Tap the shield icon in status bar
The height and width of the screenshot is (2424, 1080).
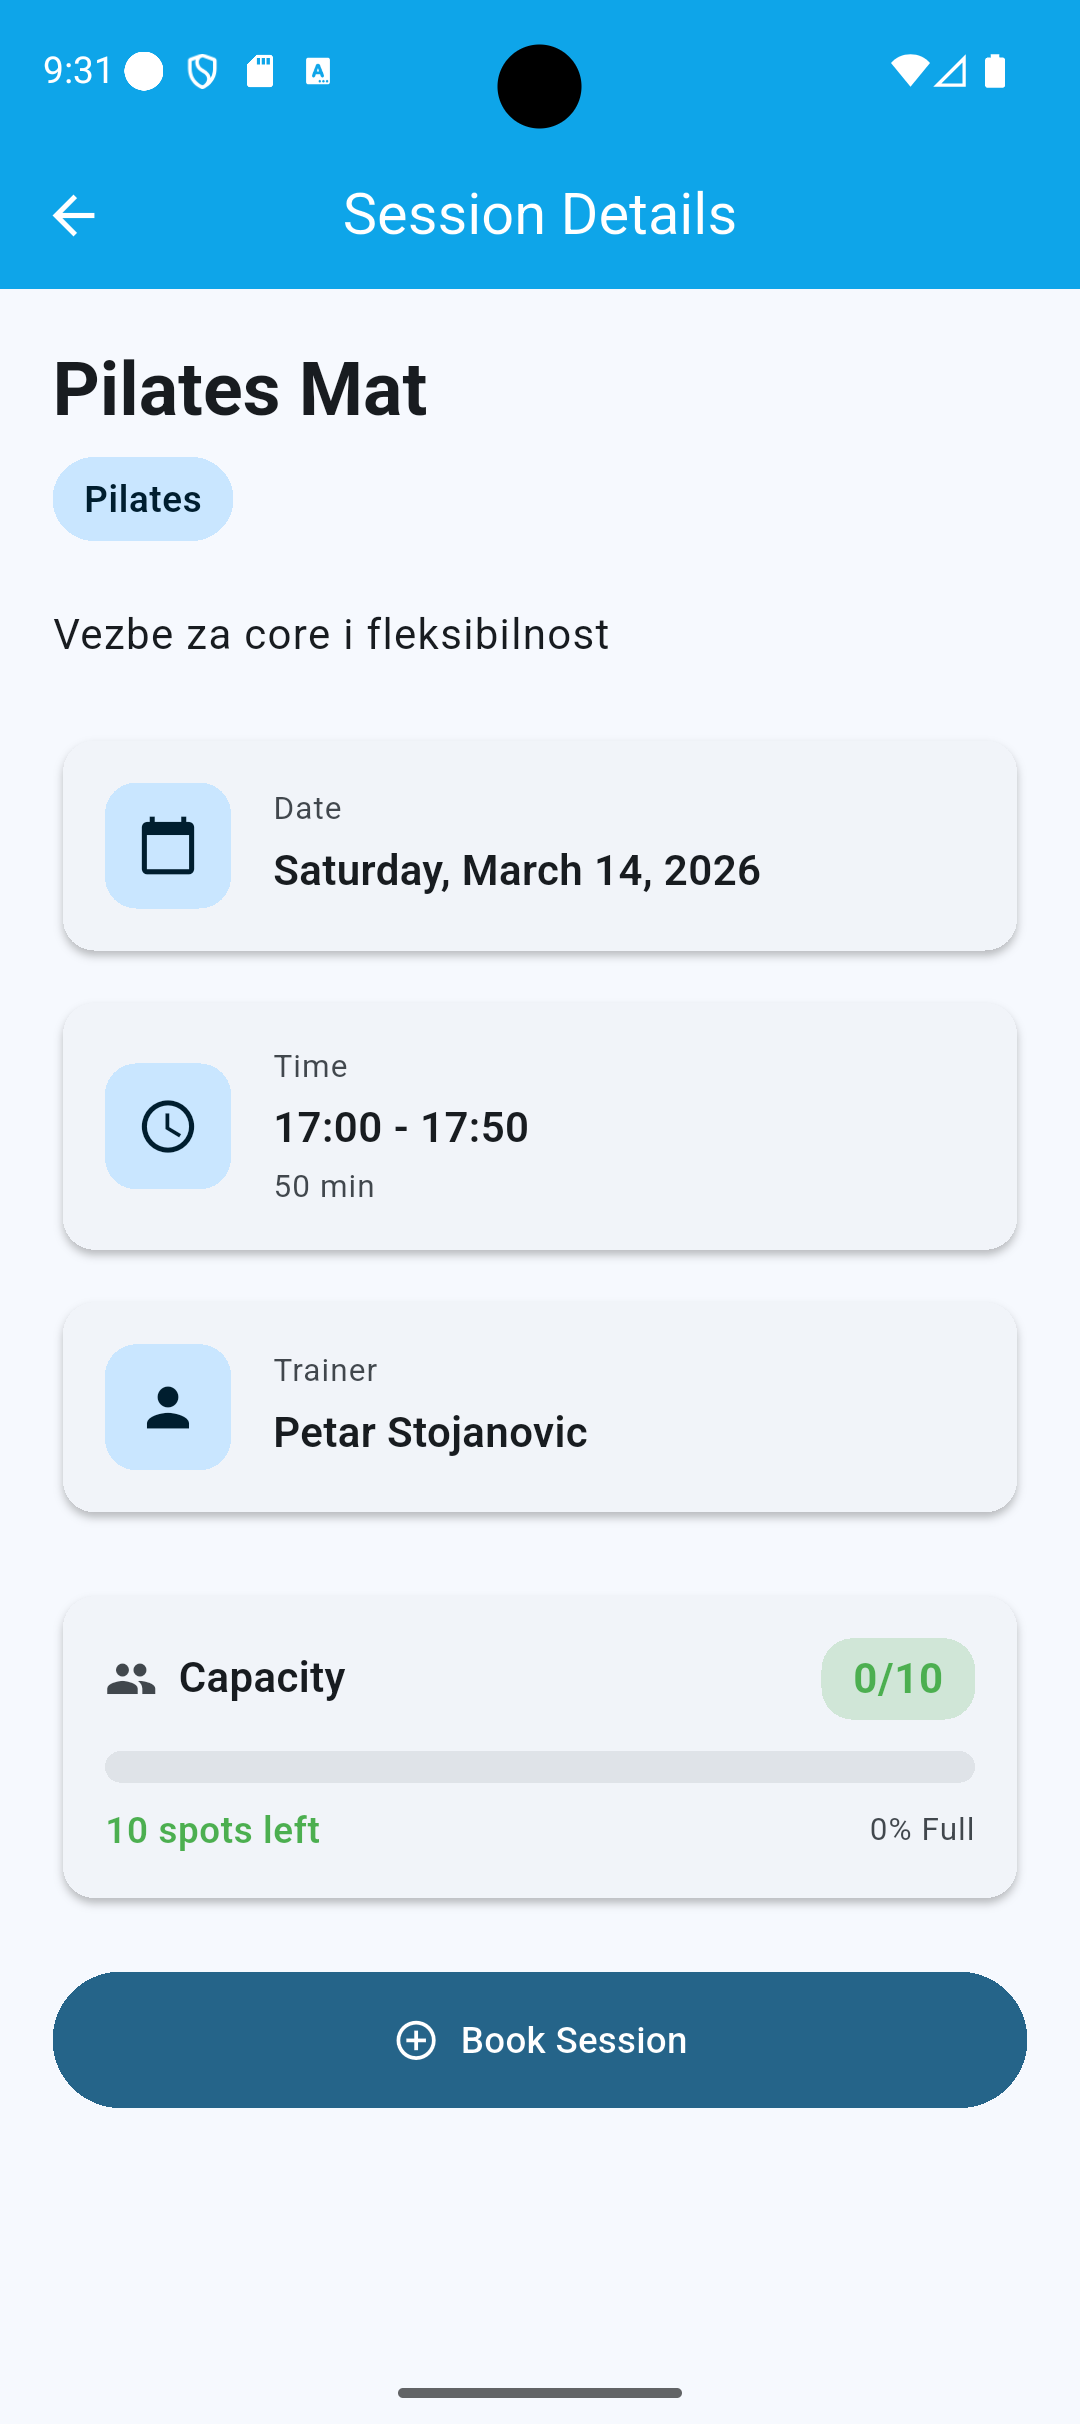(x=202, y=71)
